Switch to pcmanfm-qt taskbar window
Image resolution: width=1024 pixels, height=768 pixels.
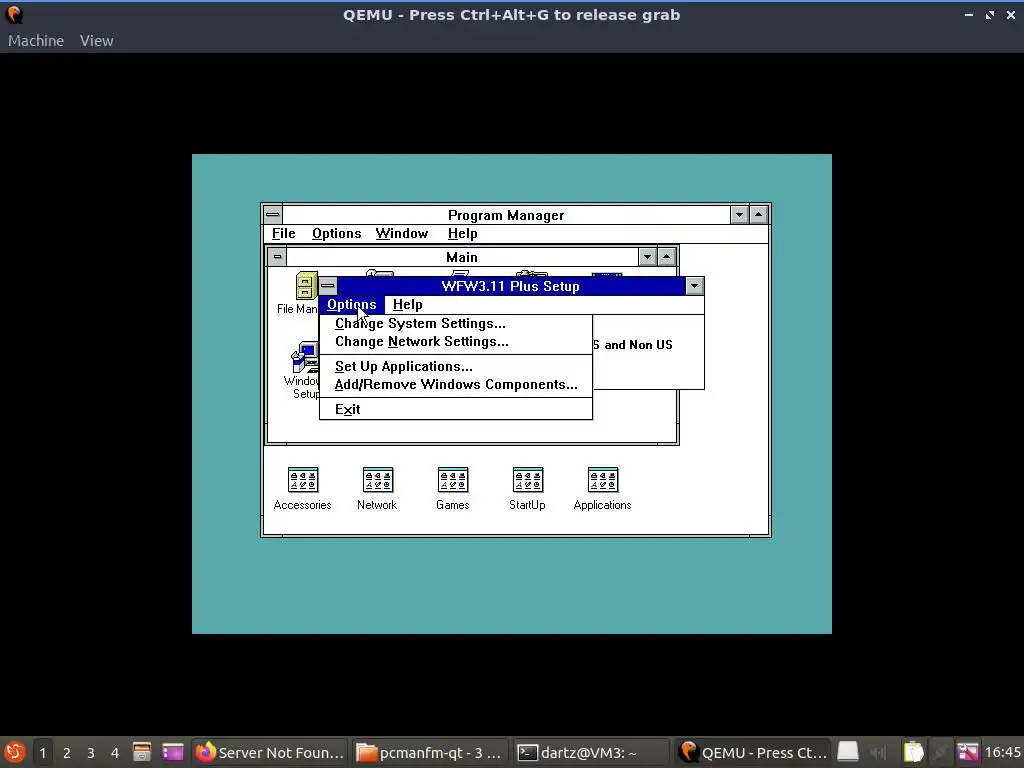(x=430, y=752)
